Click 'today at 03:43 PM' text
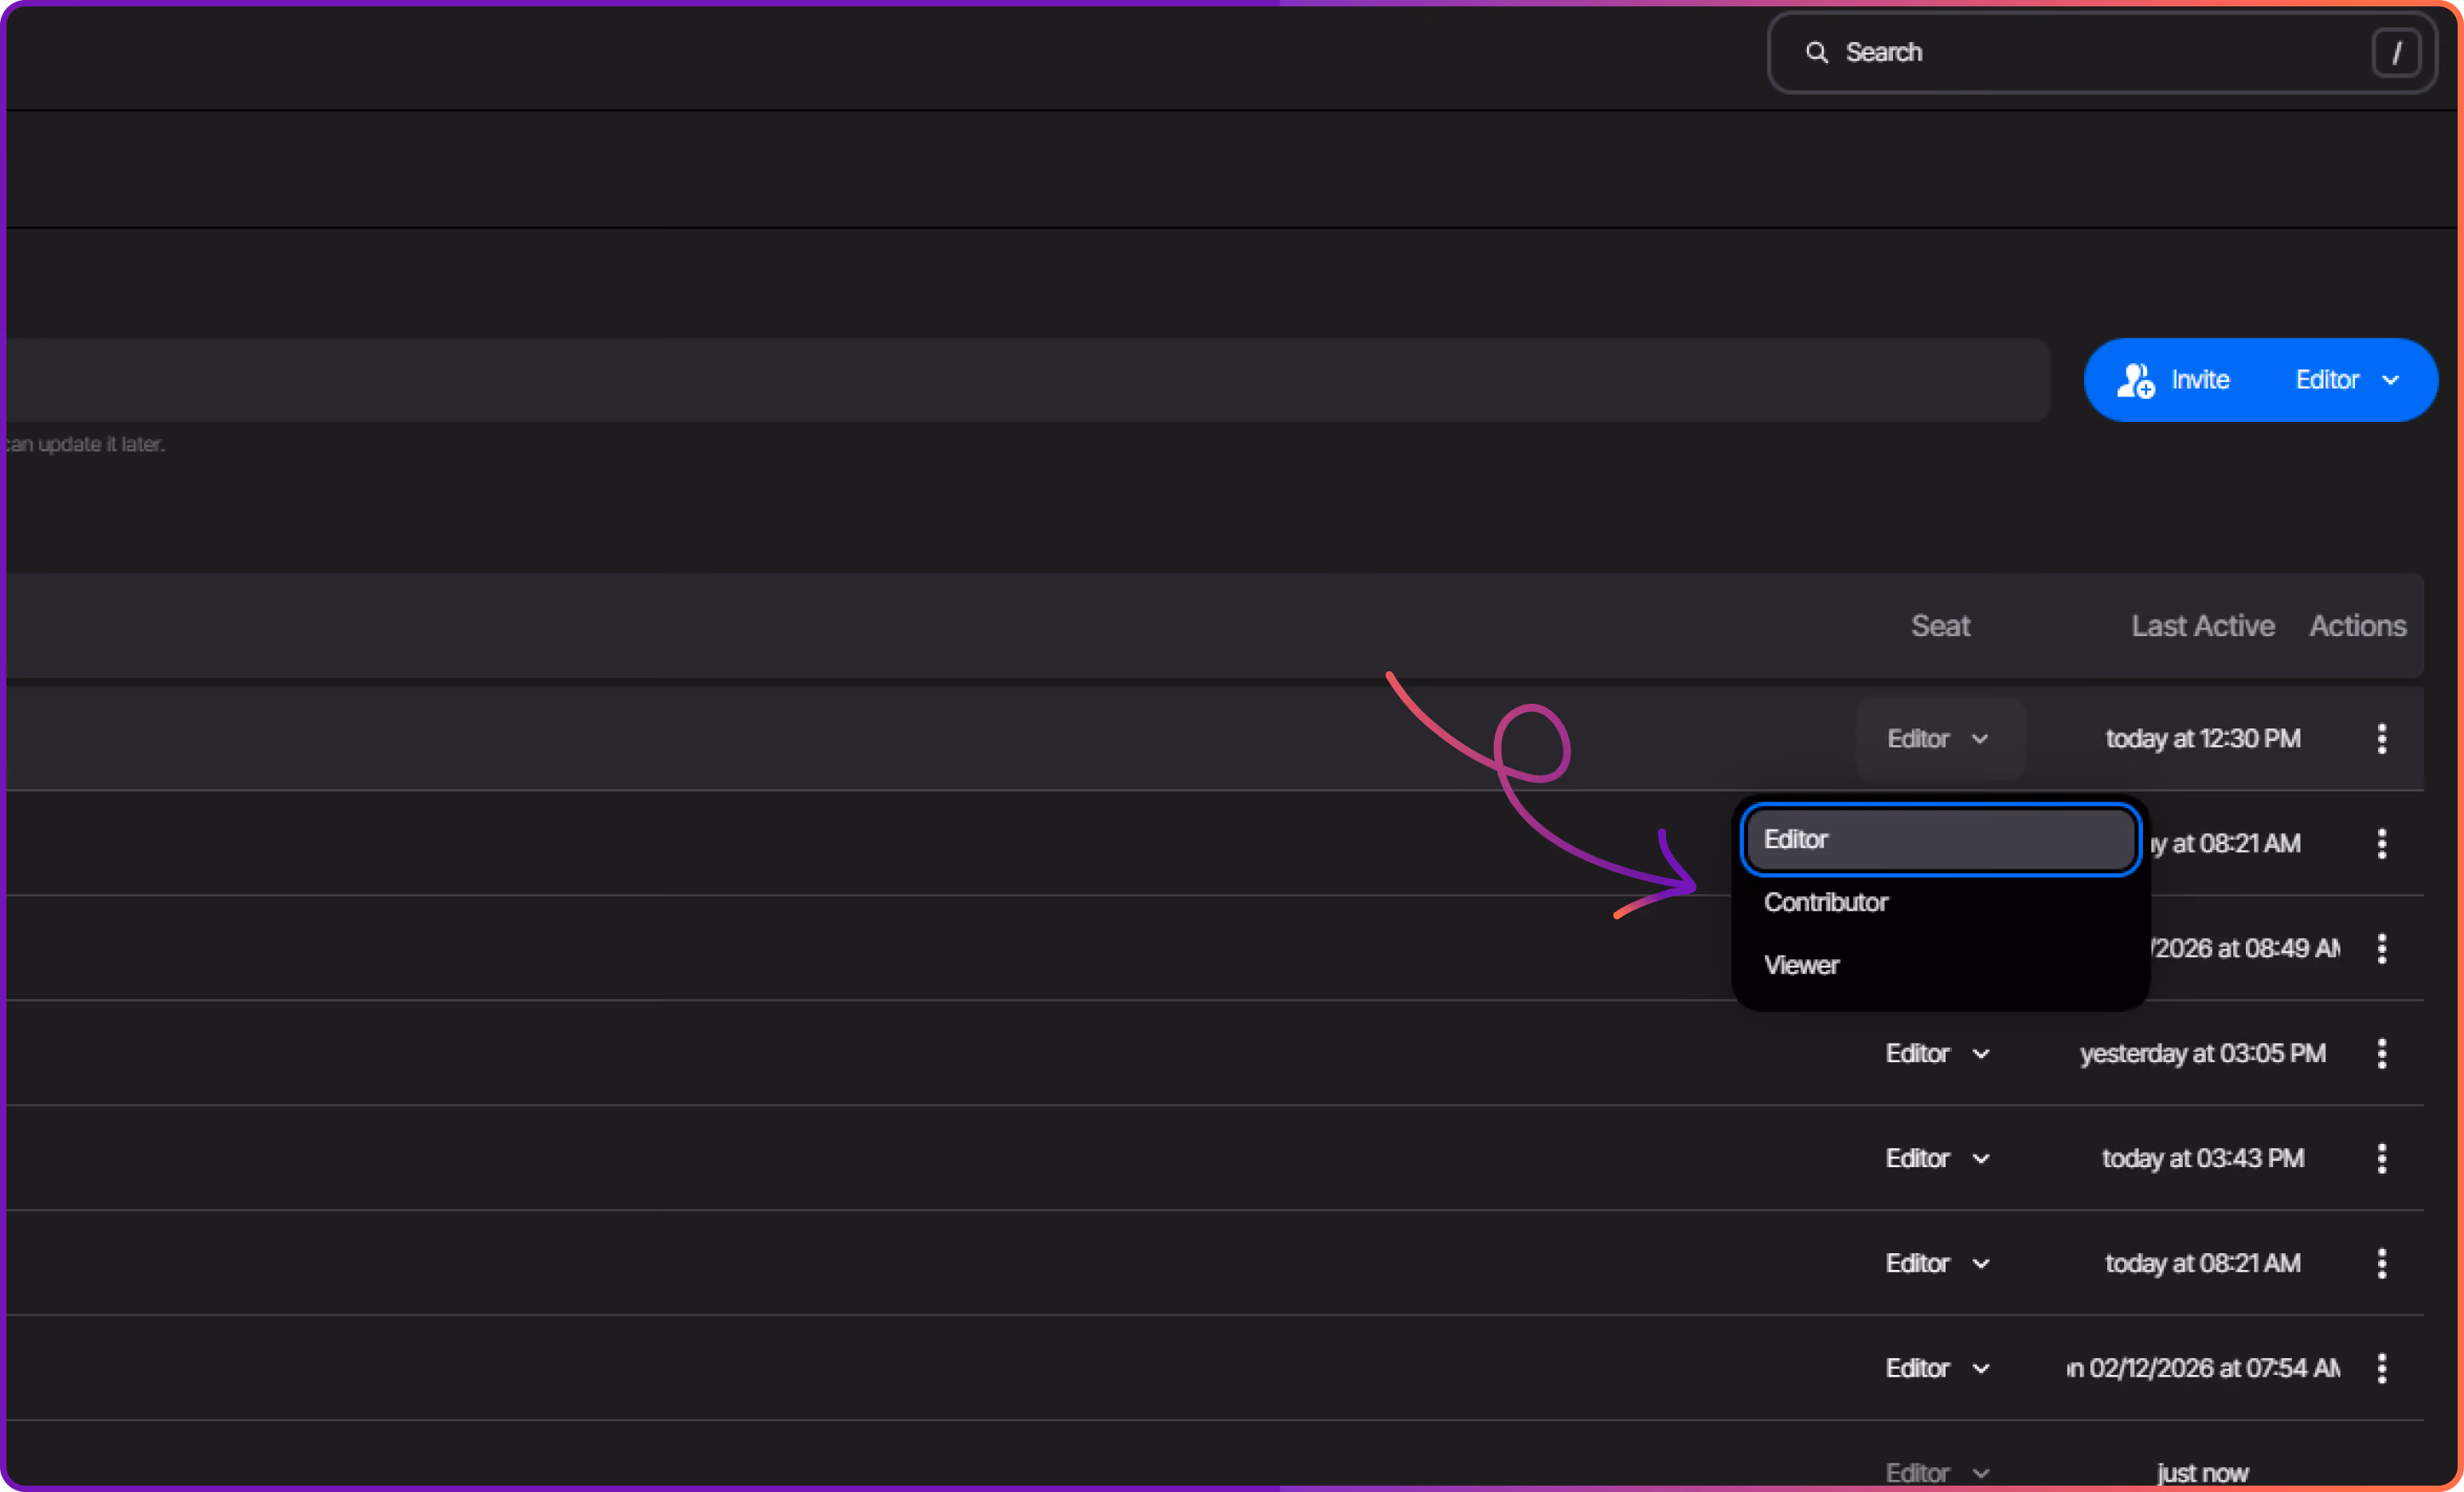2464x1492 pixels. tap(2202, 1159)
